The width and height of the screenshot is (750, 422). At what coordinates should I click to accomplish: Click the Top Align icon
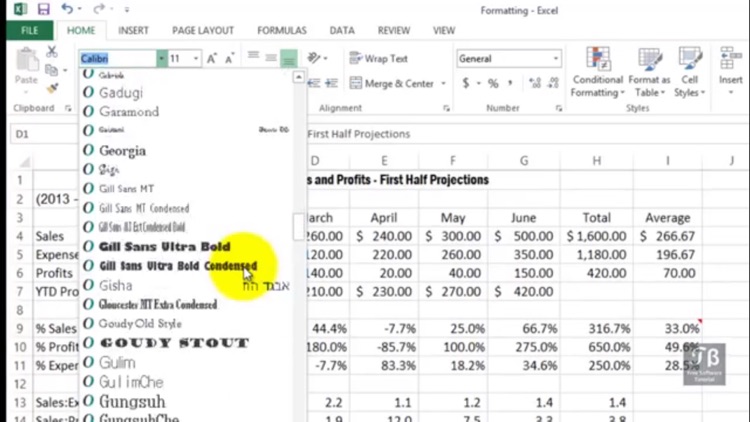pos(254,56)
